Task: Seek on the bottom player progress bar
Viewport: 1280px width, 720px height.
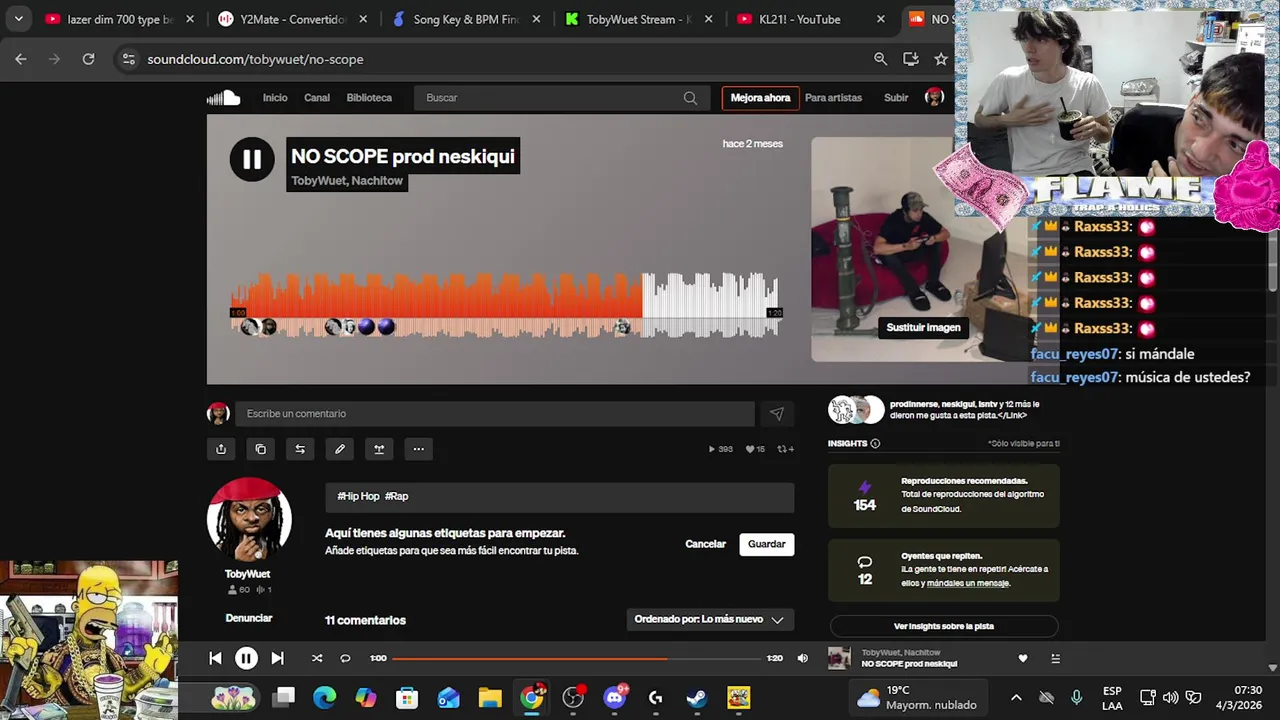Action: click(x=576, y=658)
